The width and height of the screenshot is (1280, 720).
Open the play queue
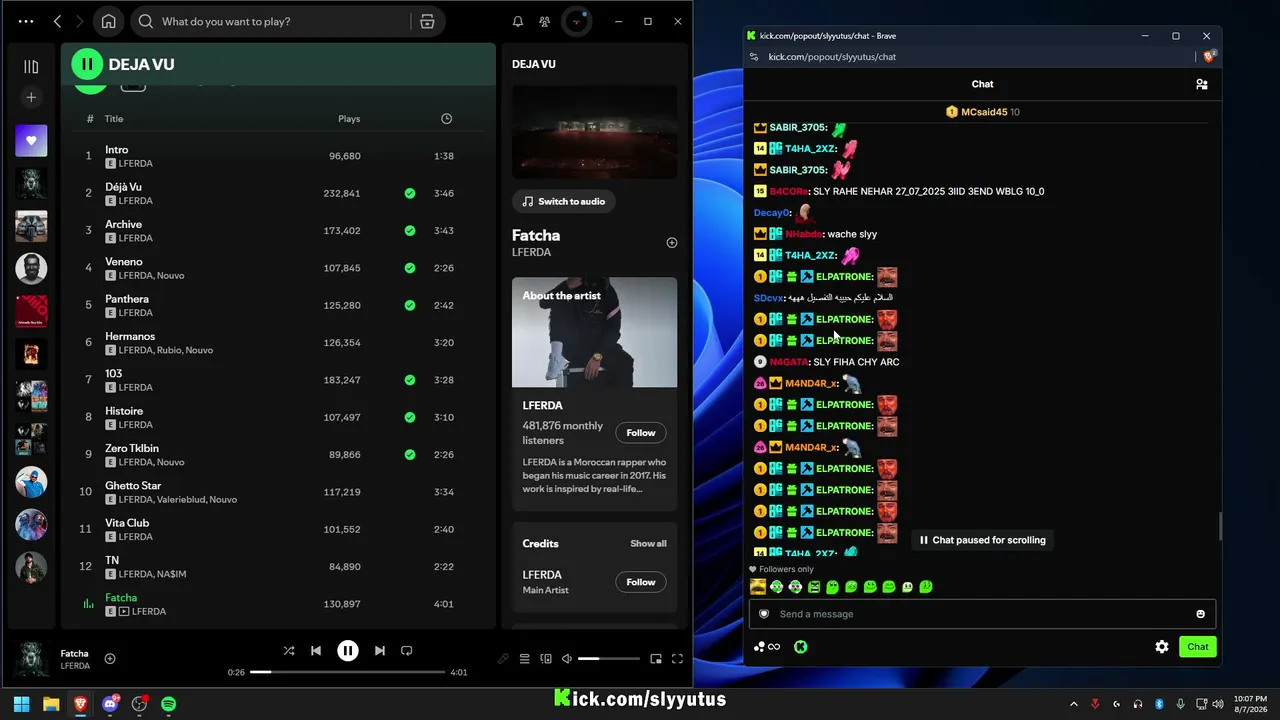524,659
